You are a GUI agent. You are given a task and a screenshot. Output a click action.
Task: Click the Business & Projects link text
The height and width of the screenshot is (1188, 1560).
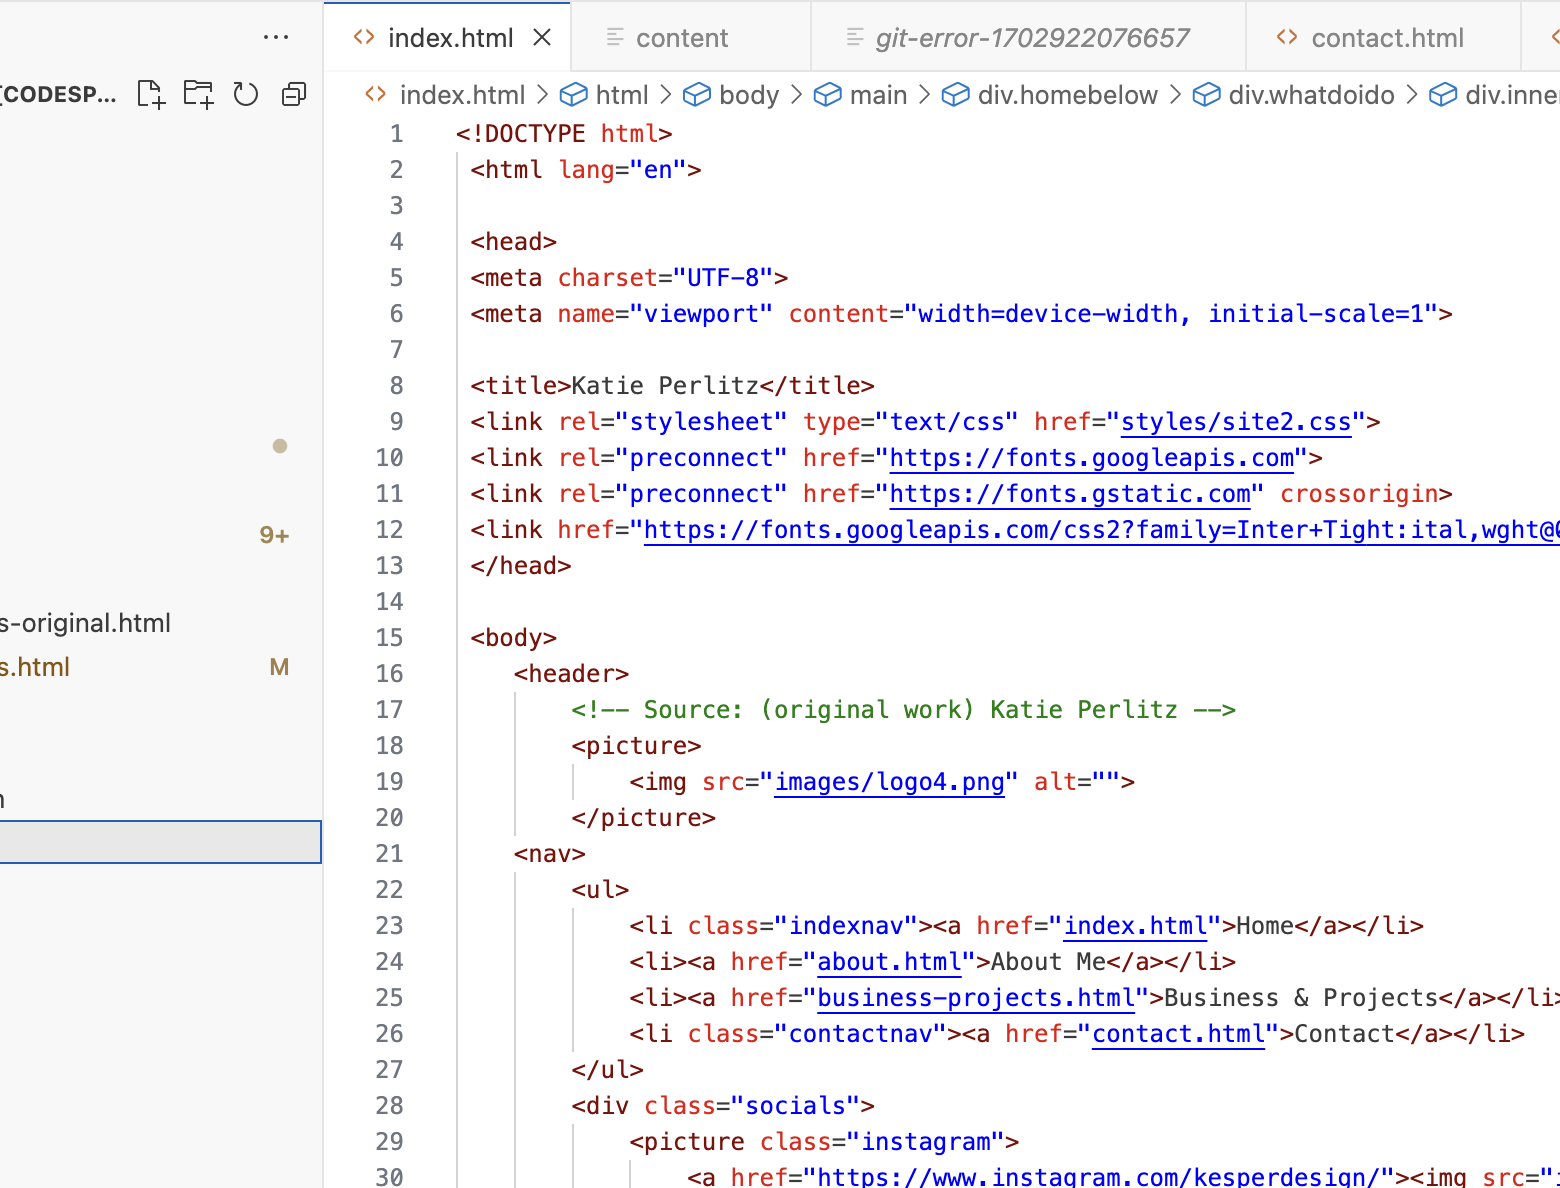click(1301, 998)
